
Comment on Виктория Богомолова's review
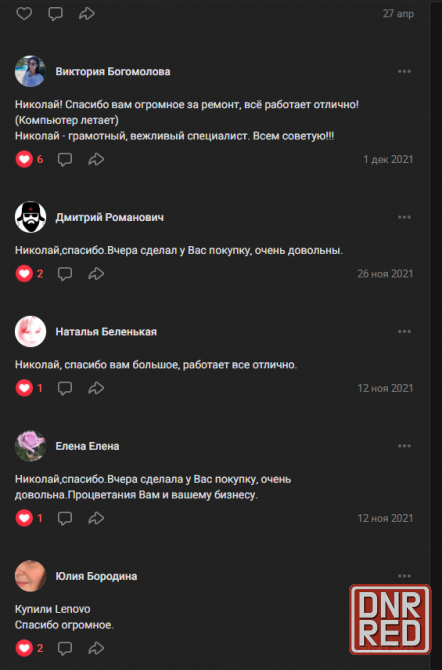[x=65, y=159]
